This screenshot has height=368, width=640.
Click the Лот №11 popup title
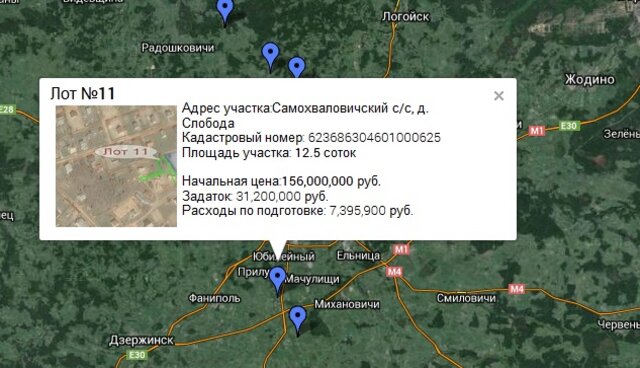tap(83, 93)
